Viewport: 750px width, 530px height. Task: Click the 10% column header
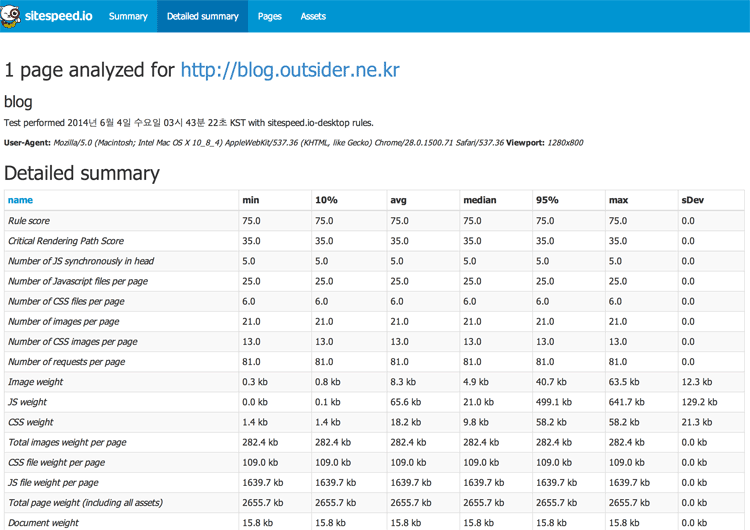pyautogui.click(x=326, y=200)
